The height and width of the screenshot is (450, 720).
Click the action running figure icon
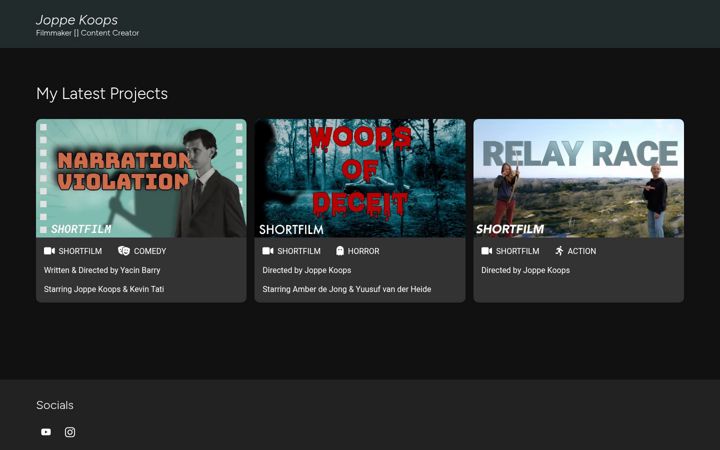(x=559, y=251)
